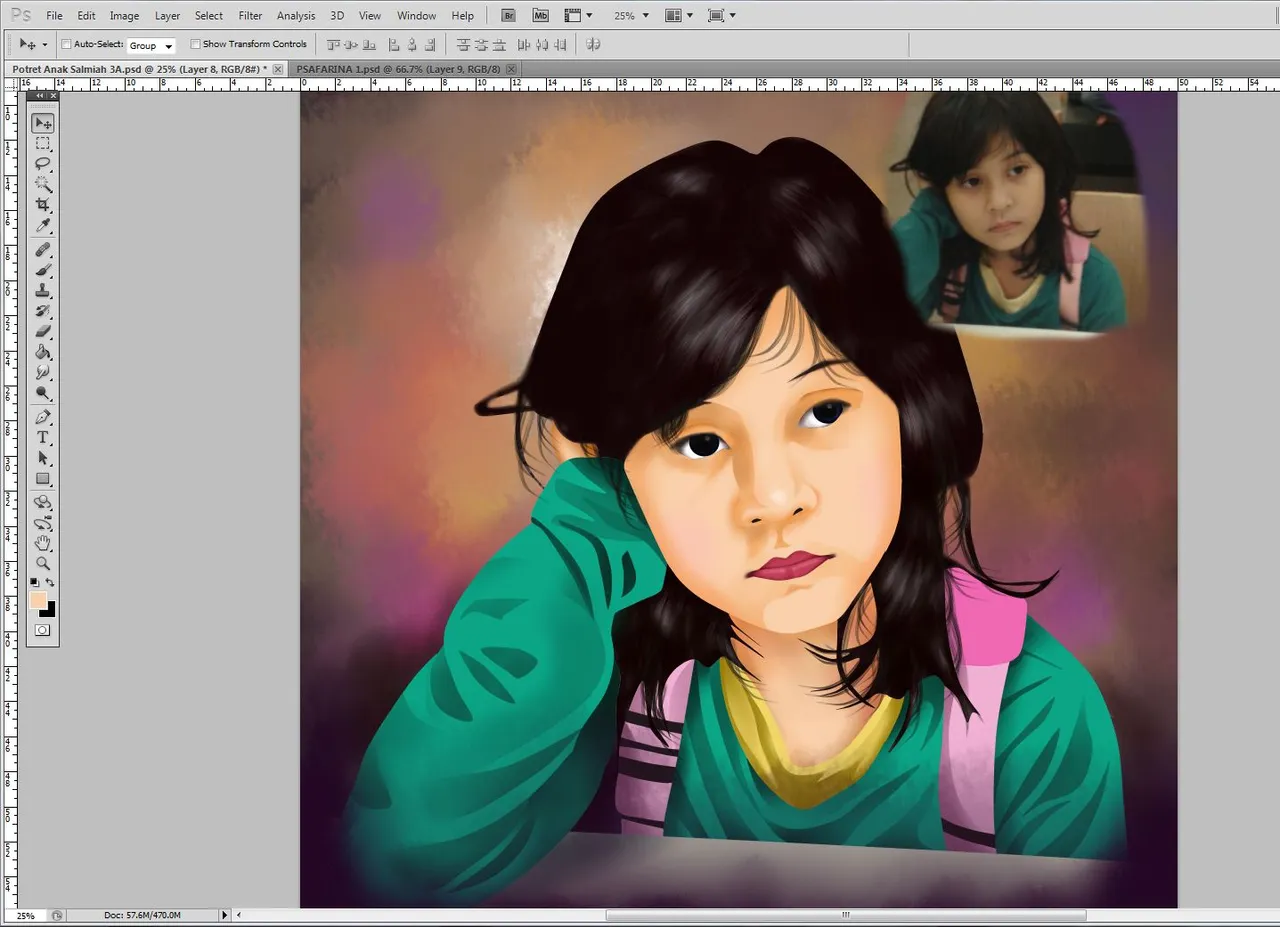Open the foreground color picker swatch
The width and height of the screenshot is (1280, 927).
point(37,599)
